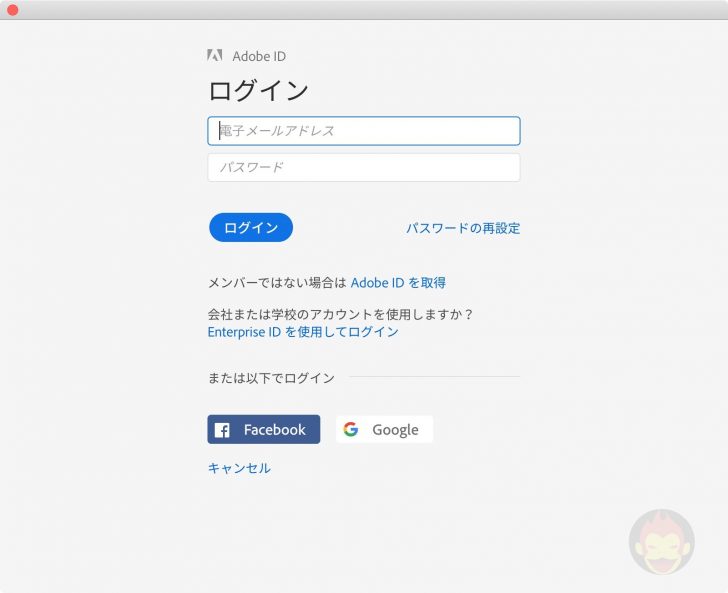
Task: Click the large ログイン heading text
Action: [x=258, y=91]
